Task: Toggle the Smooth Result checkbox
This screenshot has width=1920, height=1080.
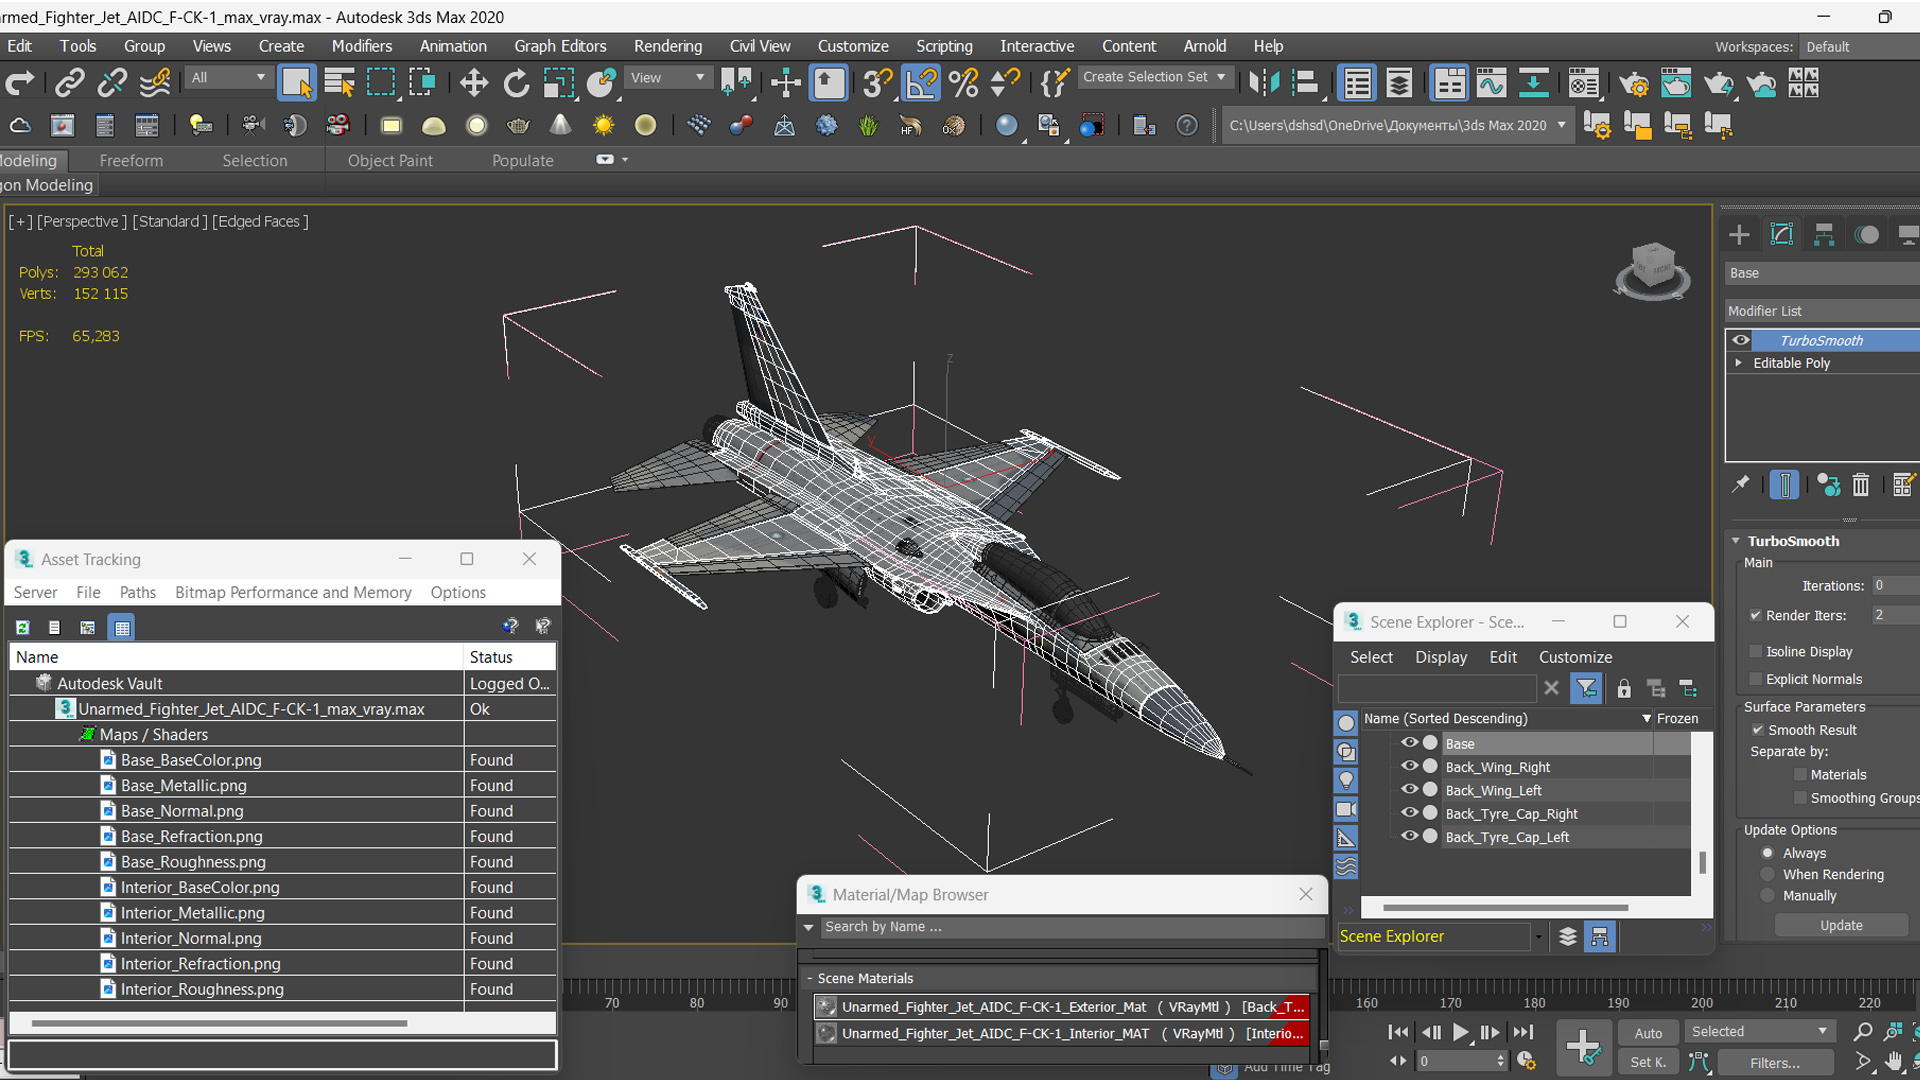Action: tap(1757, 730)
